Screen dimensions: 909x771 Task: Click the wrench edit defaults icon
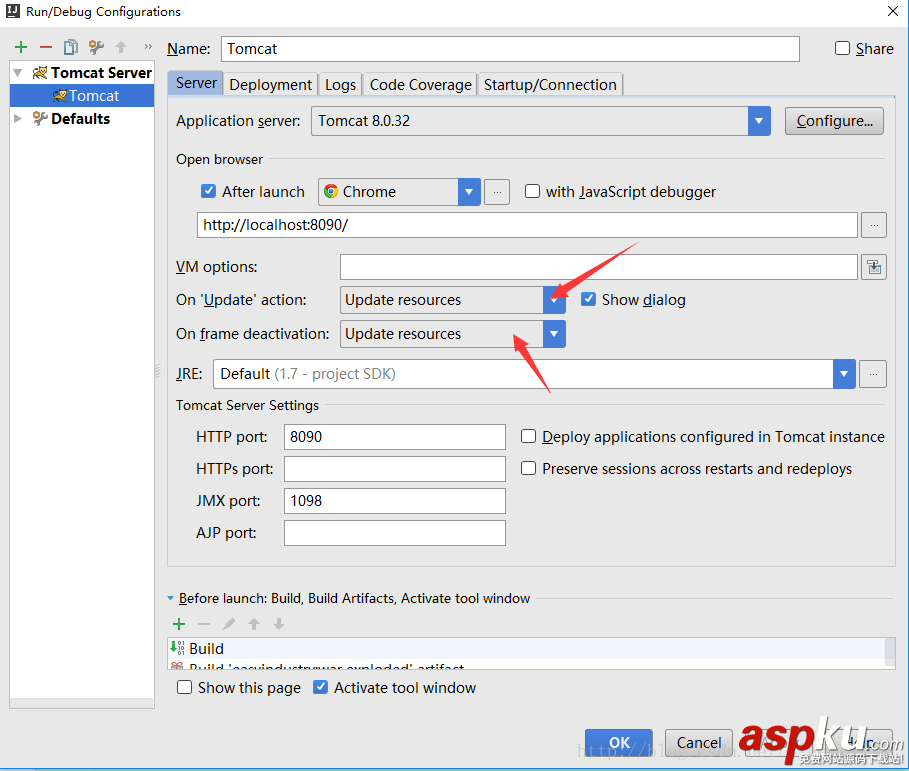pyautogui.click(x=96, y=47)
